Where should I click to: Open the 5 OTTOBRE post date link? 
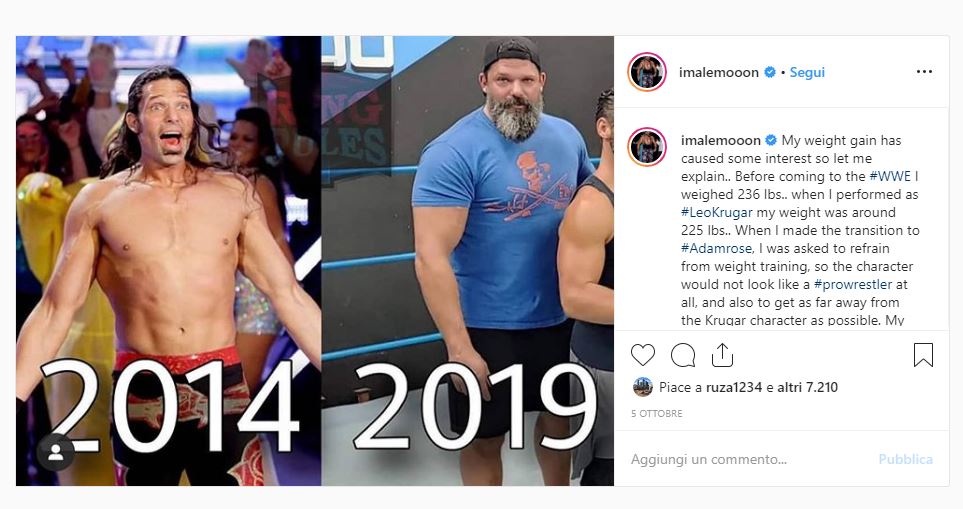(657, 414)
